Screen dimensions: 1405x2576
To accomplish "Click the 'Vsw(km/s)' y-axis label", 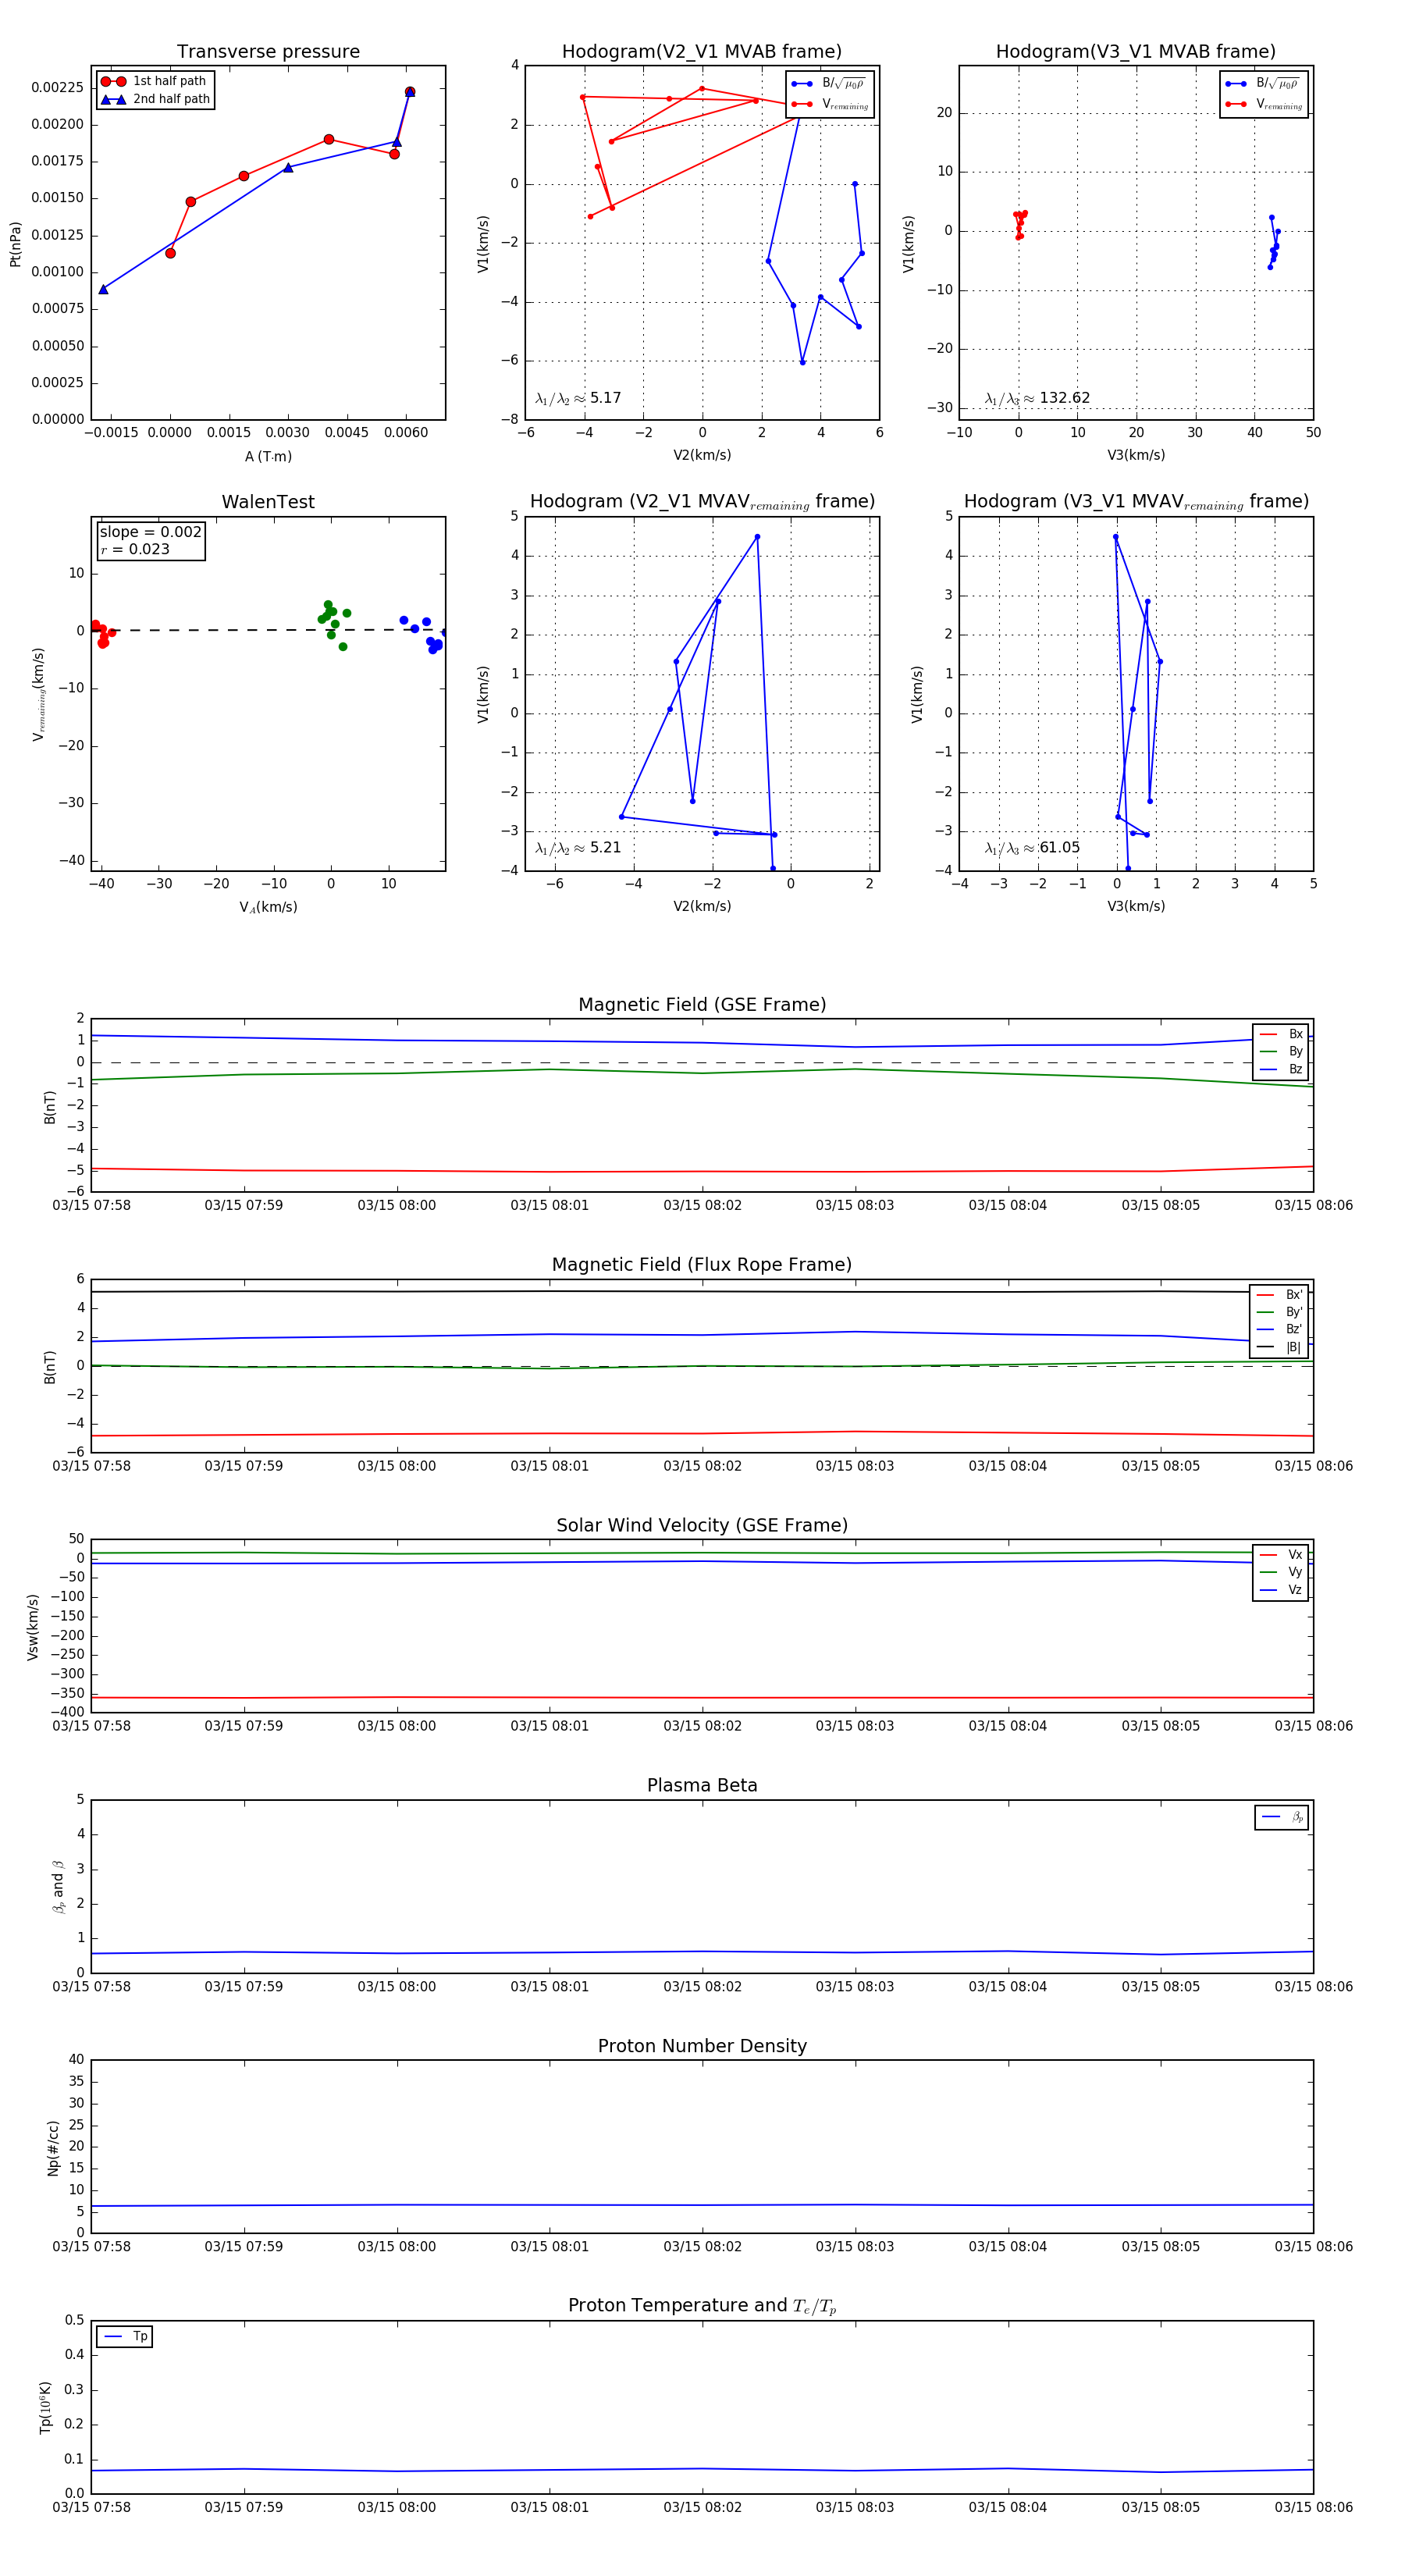I will pos(33,1627).
